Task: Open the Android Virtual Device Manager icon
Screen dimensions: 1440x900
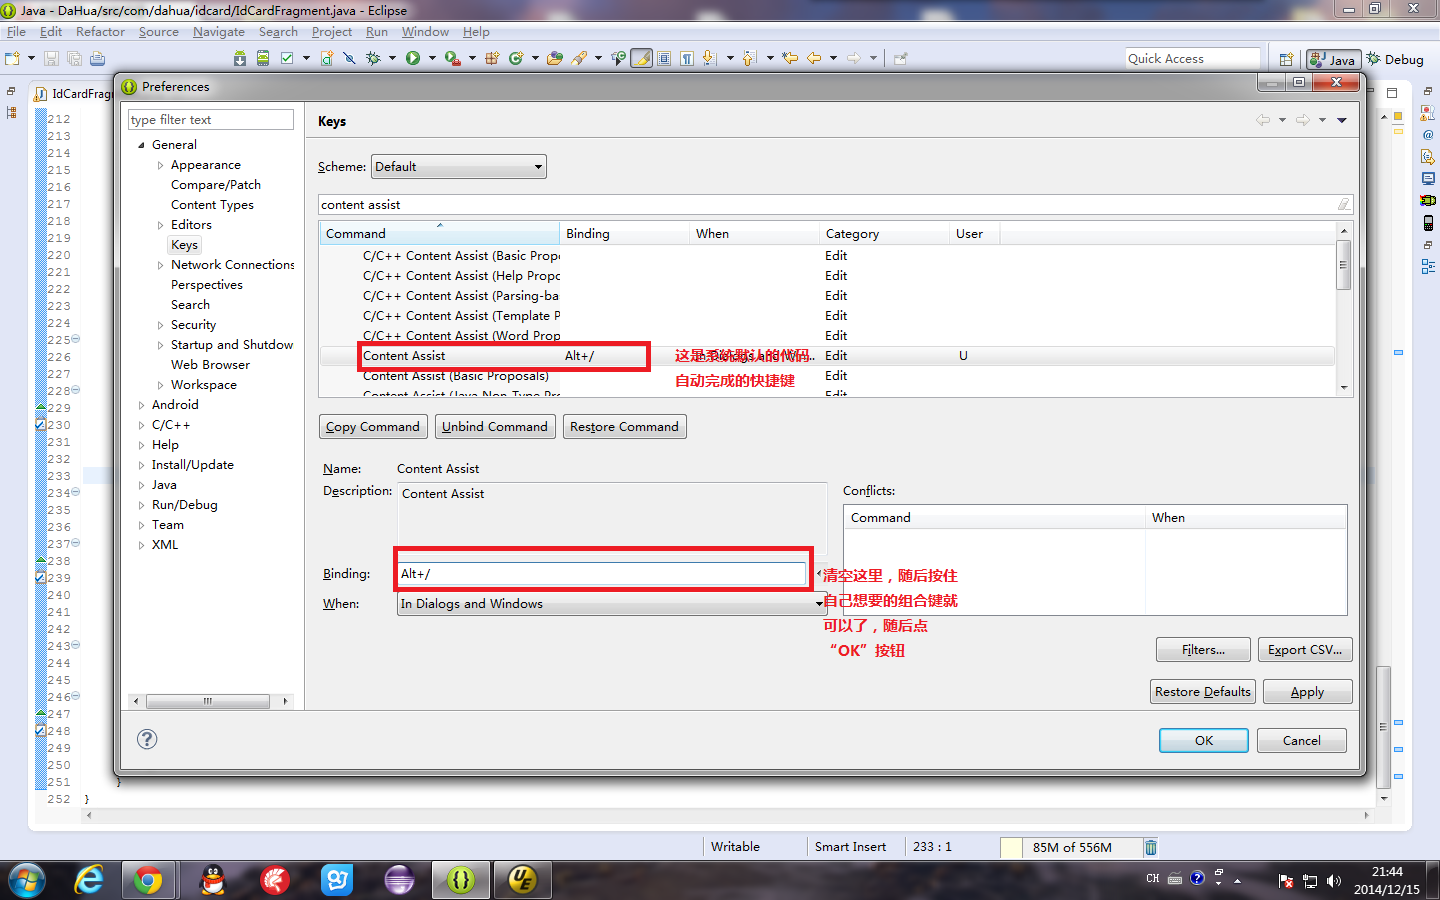Action: tap(263, 58)
